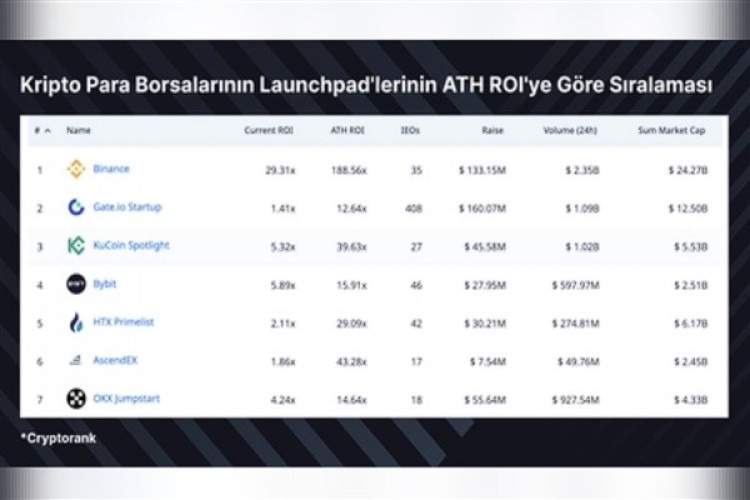Open the Gate.io Startup link

pyautogui.click(x=127, y=207)
